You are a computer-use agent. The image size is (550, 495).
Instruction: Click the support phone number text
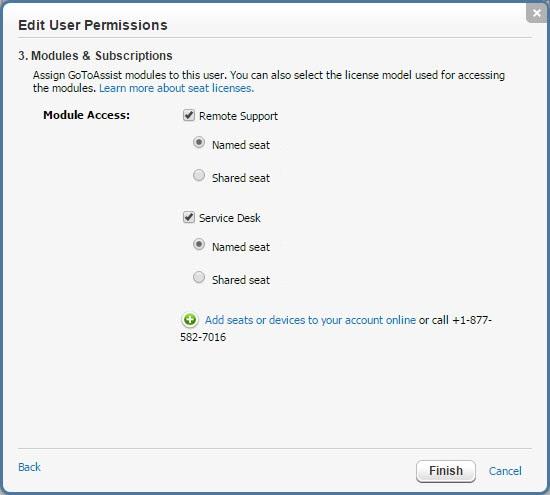coord(336,329)
